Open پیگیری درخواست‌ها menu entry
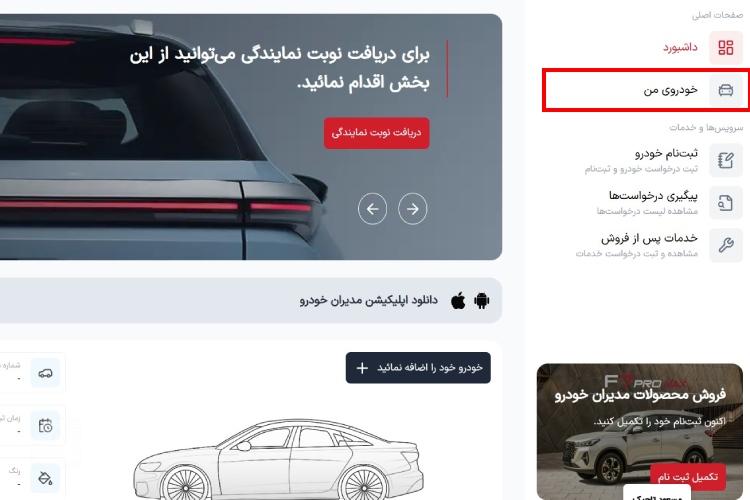 653,196
